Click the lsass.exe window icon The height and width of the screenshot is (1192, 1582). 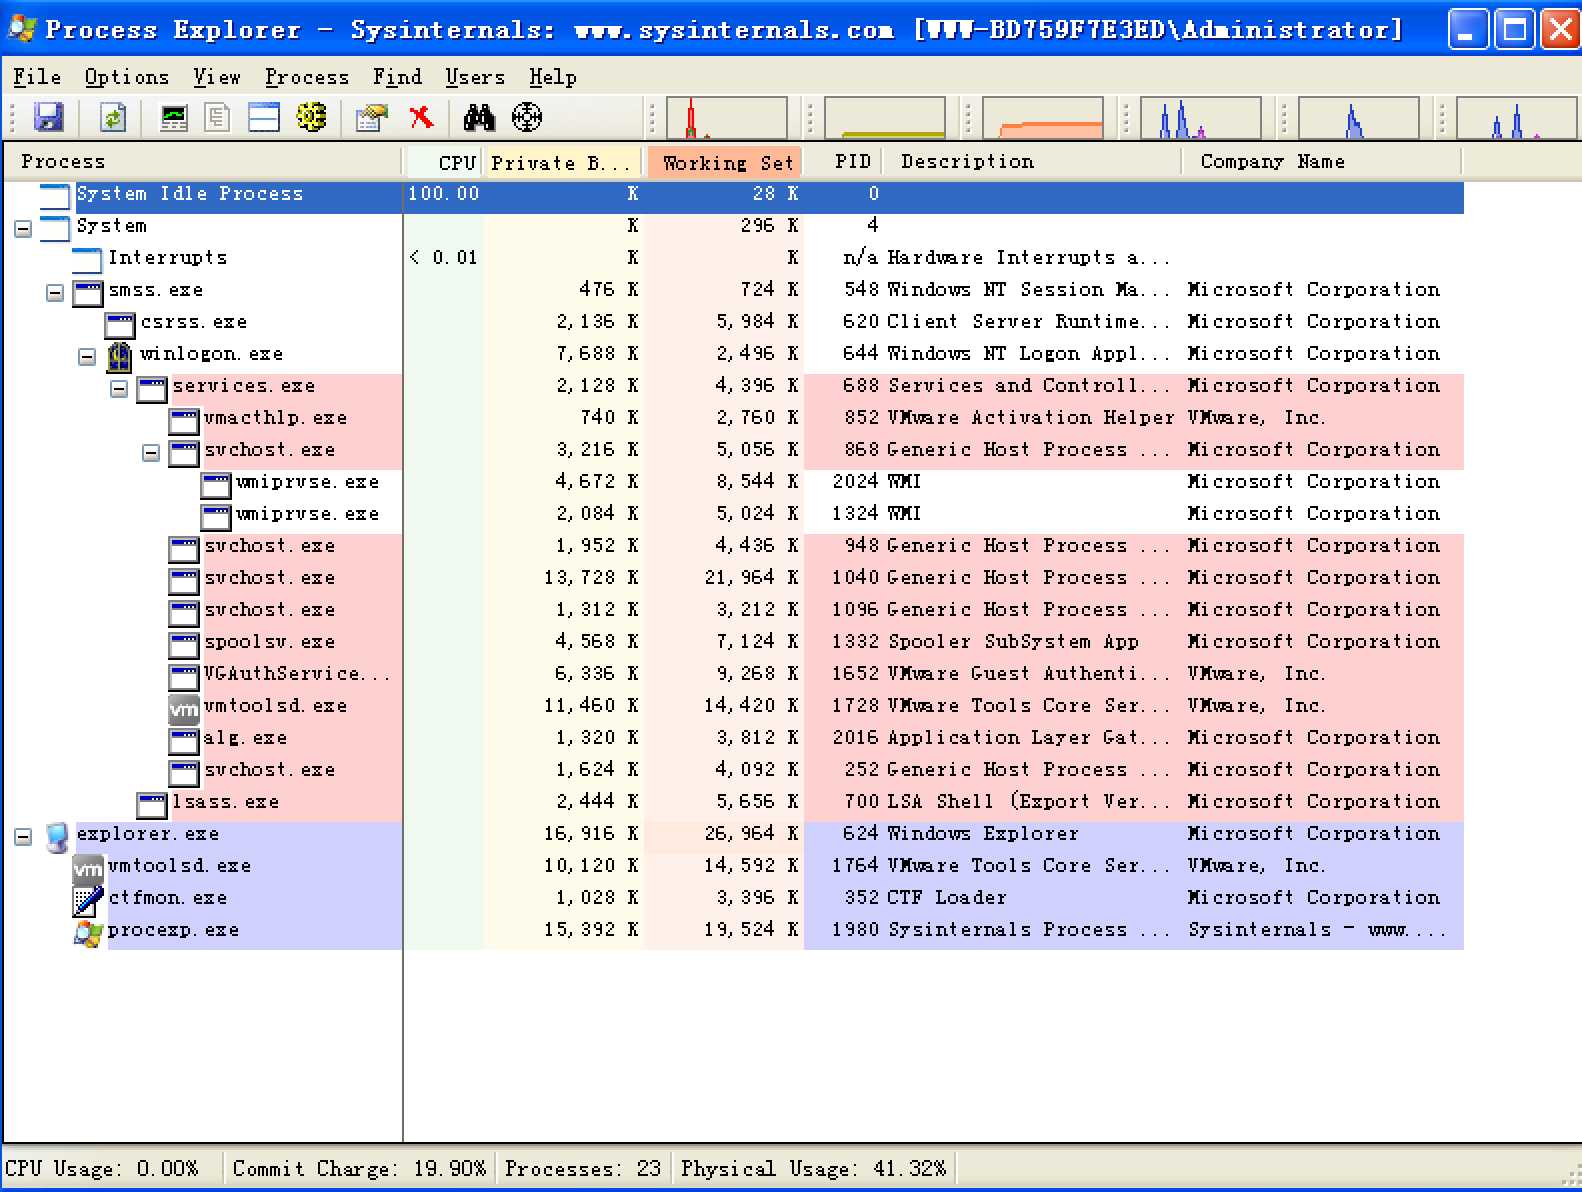click(x=152, y=804)
